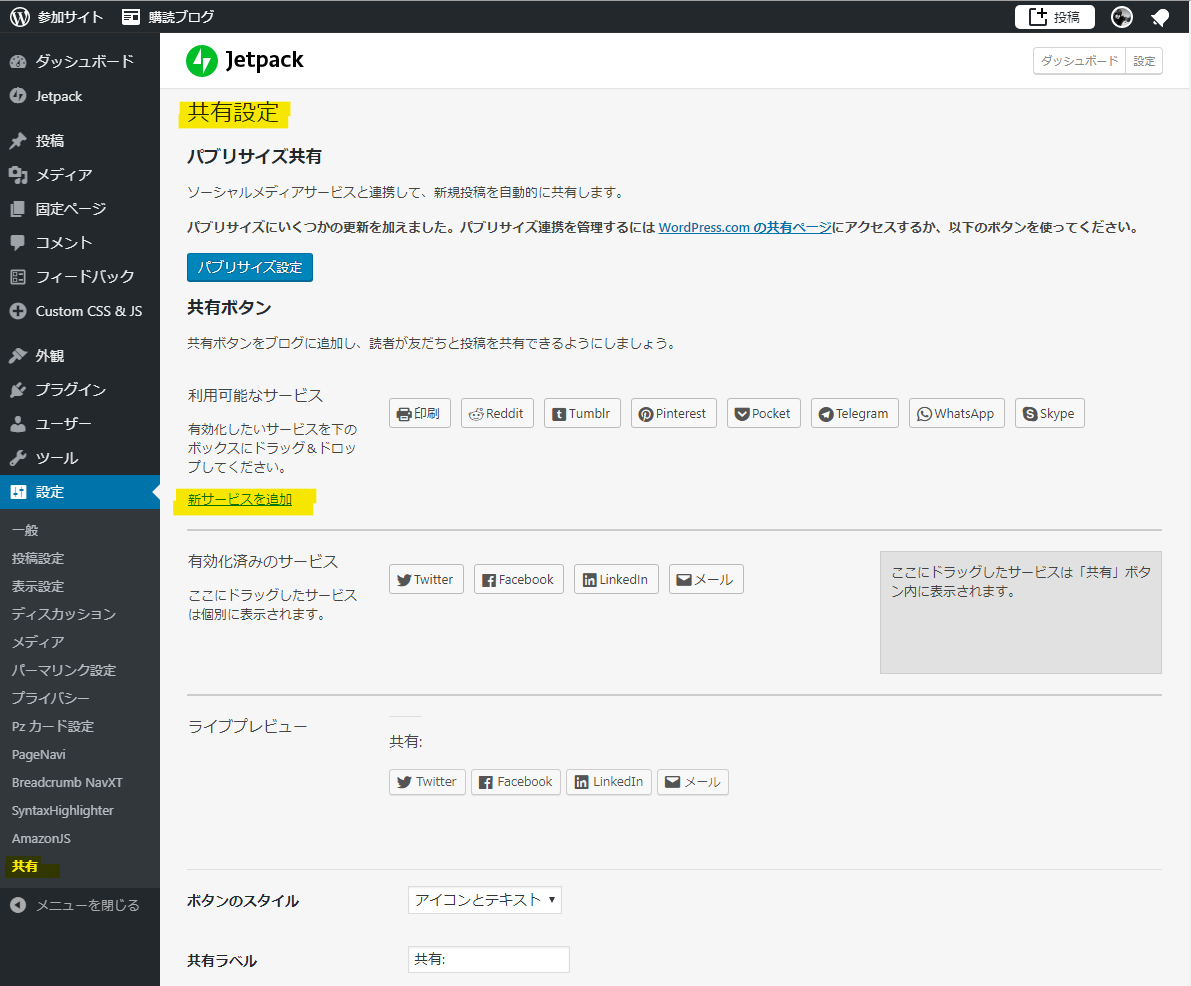Click the メディア icon in main sidebar
This screenshot has height=986, width=1191.
tap(18, 175)
